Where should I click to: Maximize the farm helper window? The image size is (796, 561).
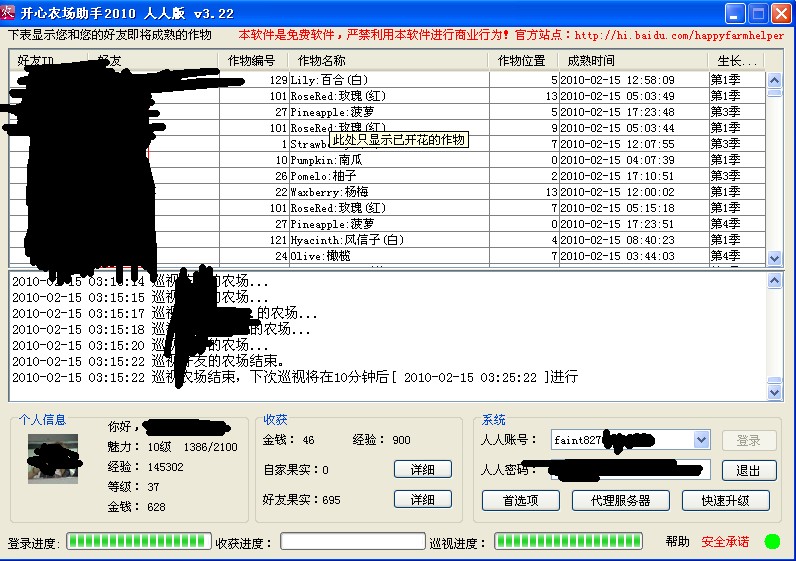pos(758,13)
